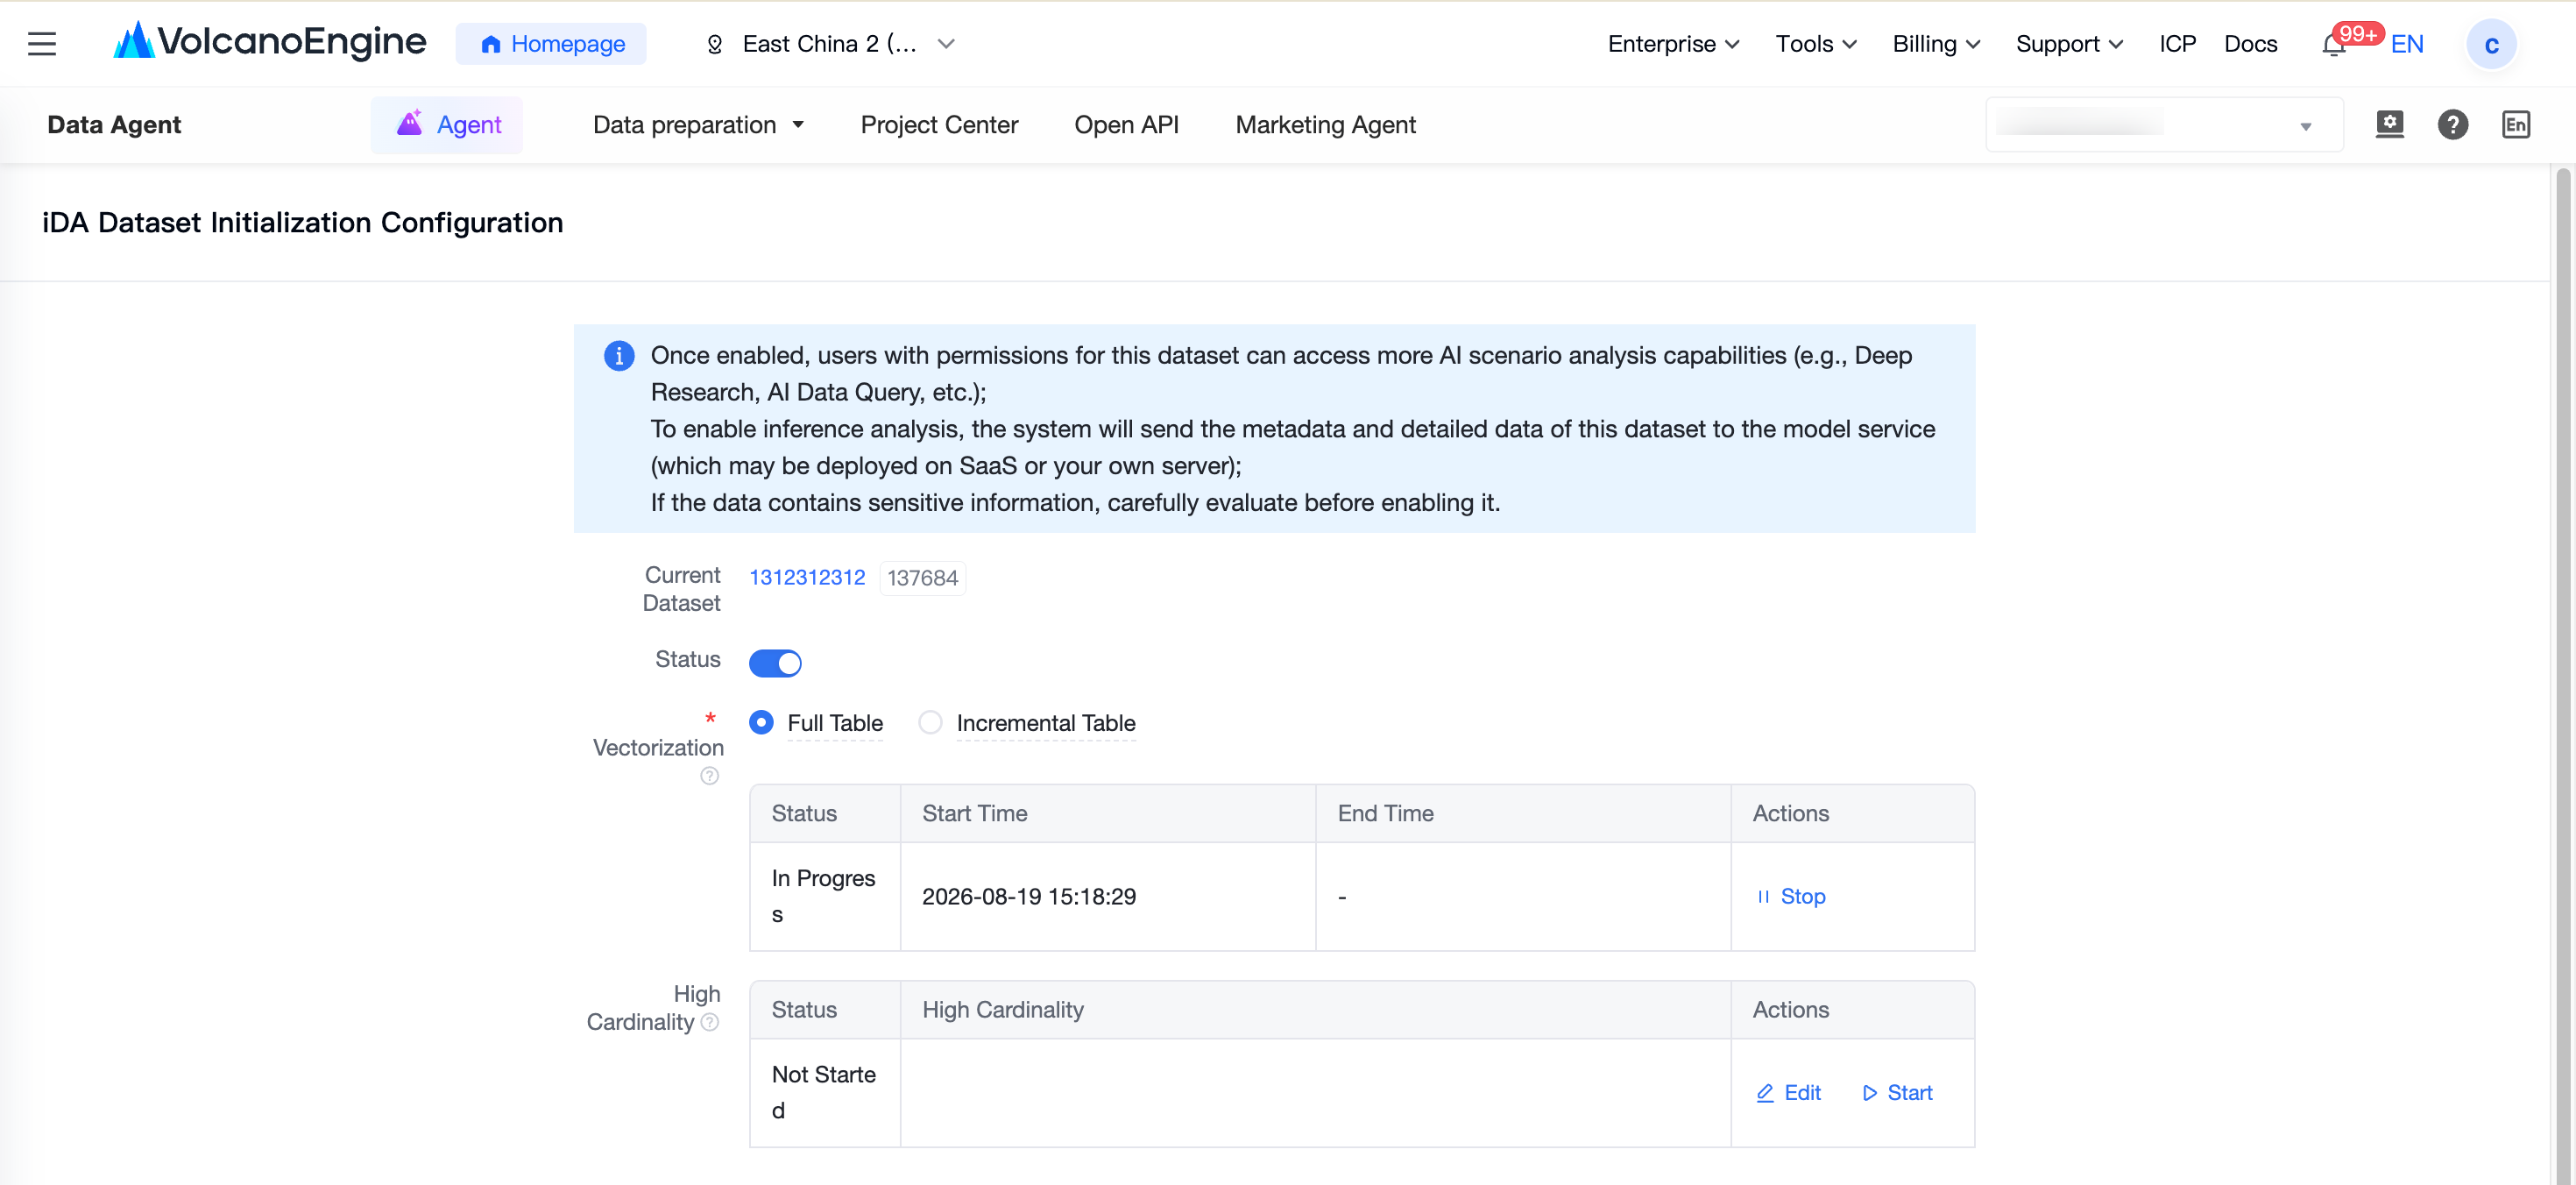Expand the East China 2 region dropdown

click(830, 44)
